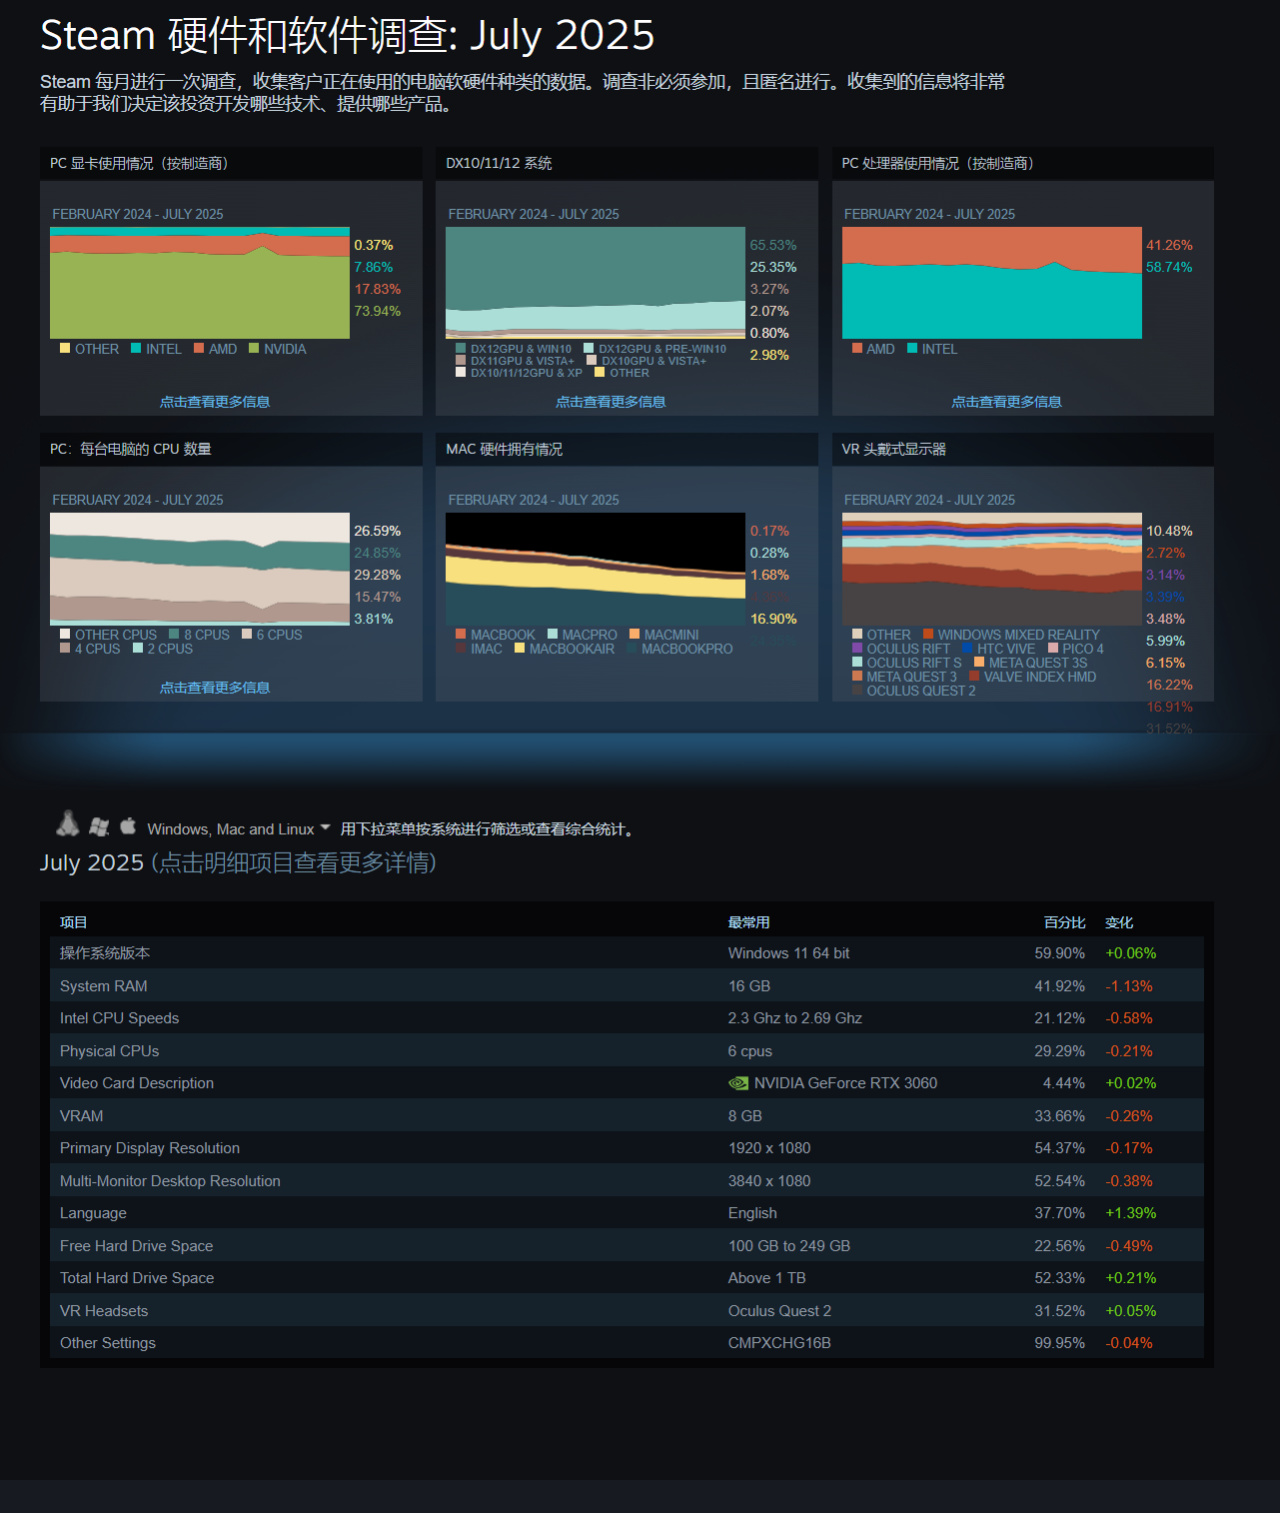Expand the System RAM row

627,986
